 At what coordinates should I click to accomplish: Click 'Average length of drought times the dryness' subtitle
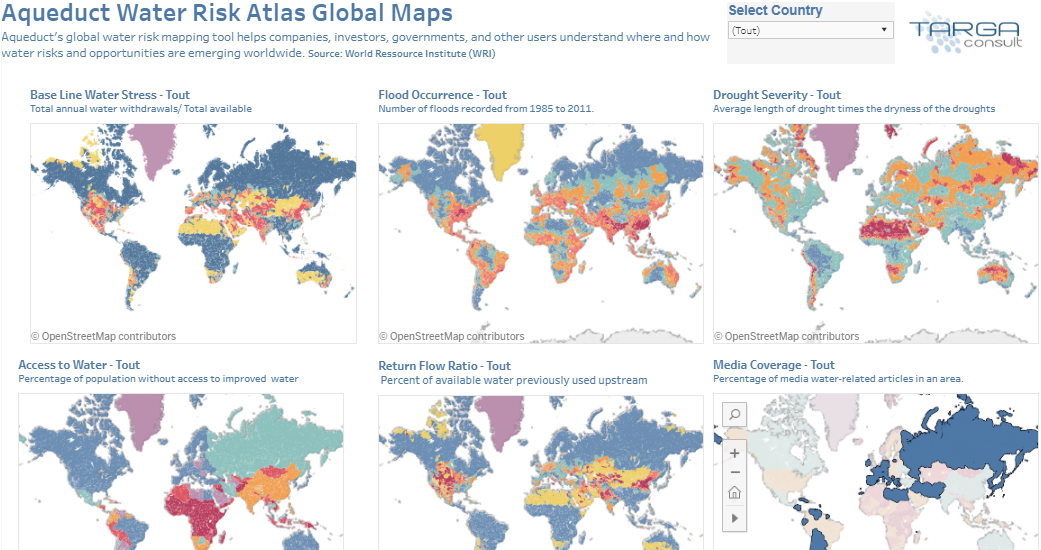[854, 108]
